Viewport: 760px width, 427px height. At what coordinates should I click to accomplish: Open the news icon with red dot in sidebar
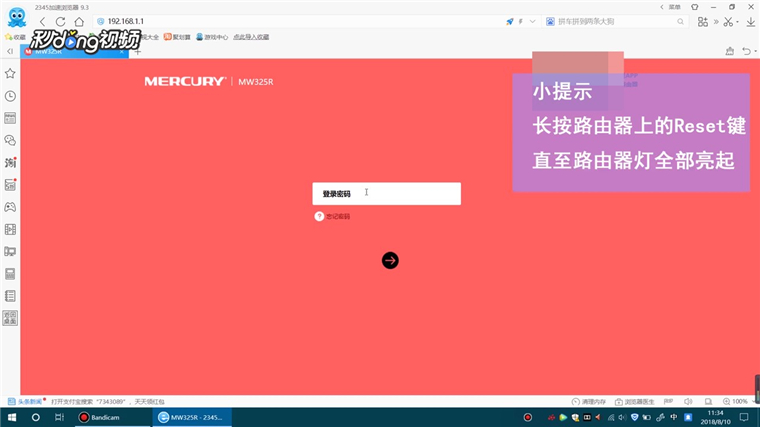coord(10,185)
